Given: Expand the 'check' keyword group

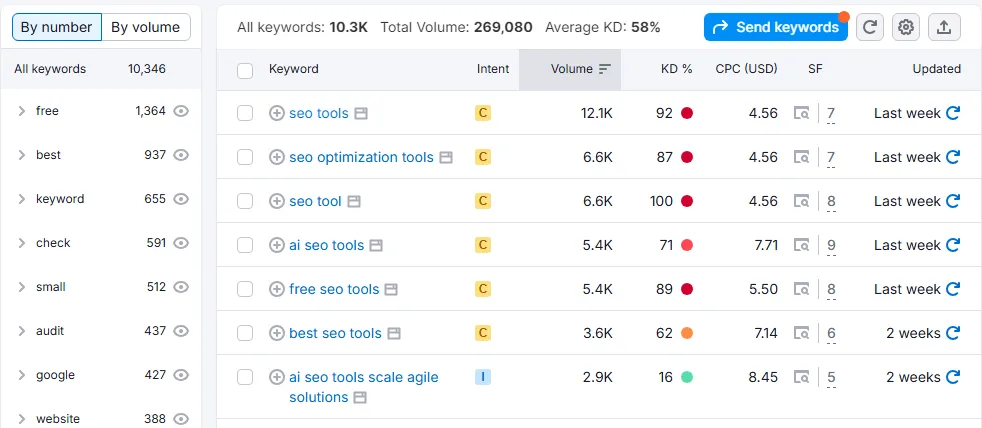Looking at the screenshot, I should coord(22,243).
